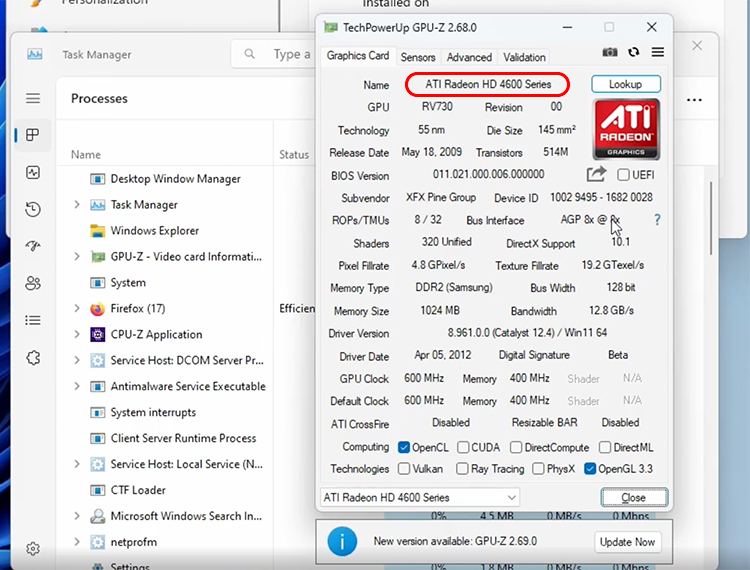
Task: Sort processes by Name column header
Action: click(x=86, y=154)
